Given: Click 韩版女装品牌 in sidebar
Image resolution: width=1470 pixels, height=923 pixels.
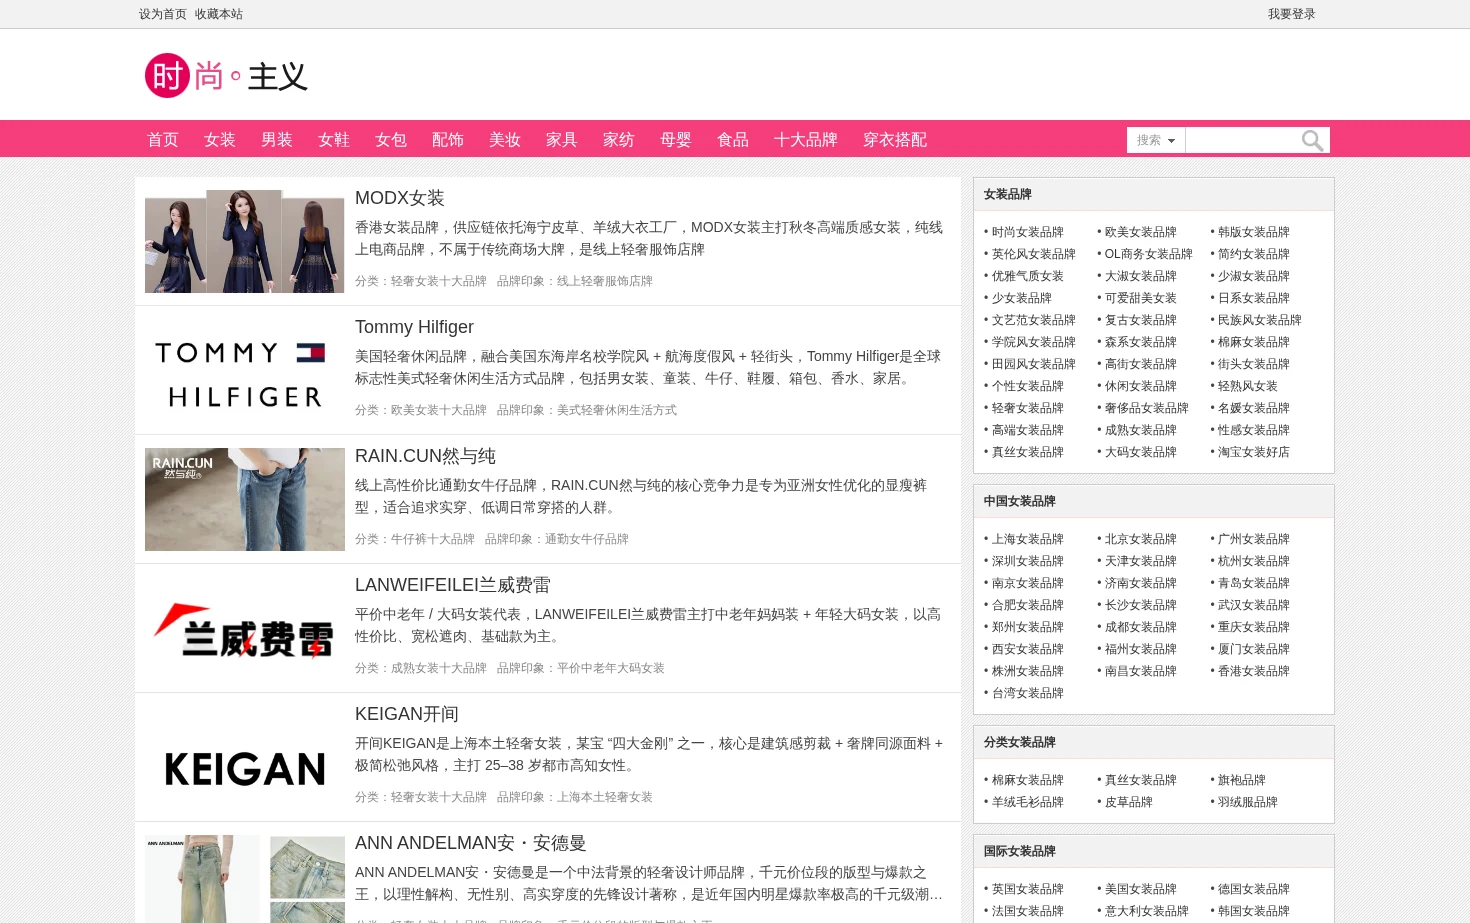Looking at the screenshot, I should pyautogui.click(x=1254, y=232).
